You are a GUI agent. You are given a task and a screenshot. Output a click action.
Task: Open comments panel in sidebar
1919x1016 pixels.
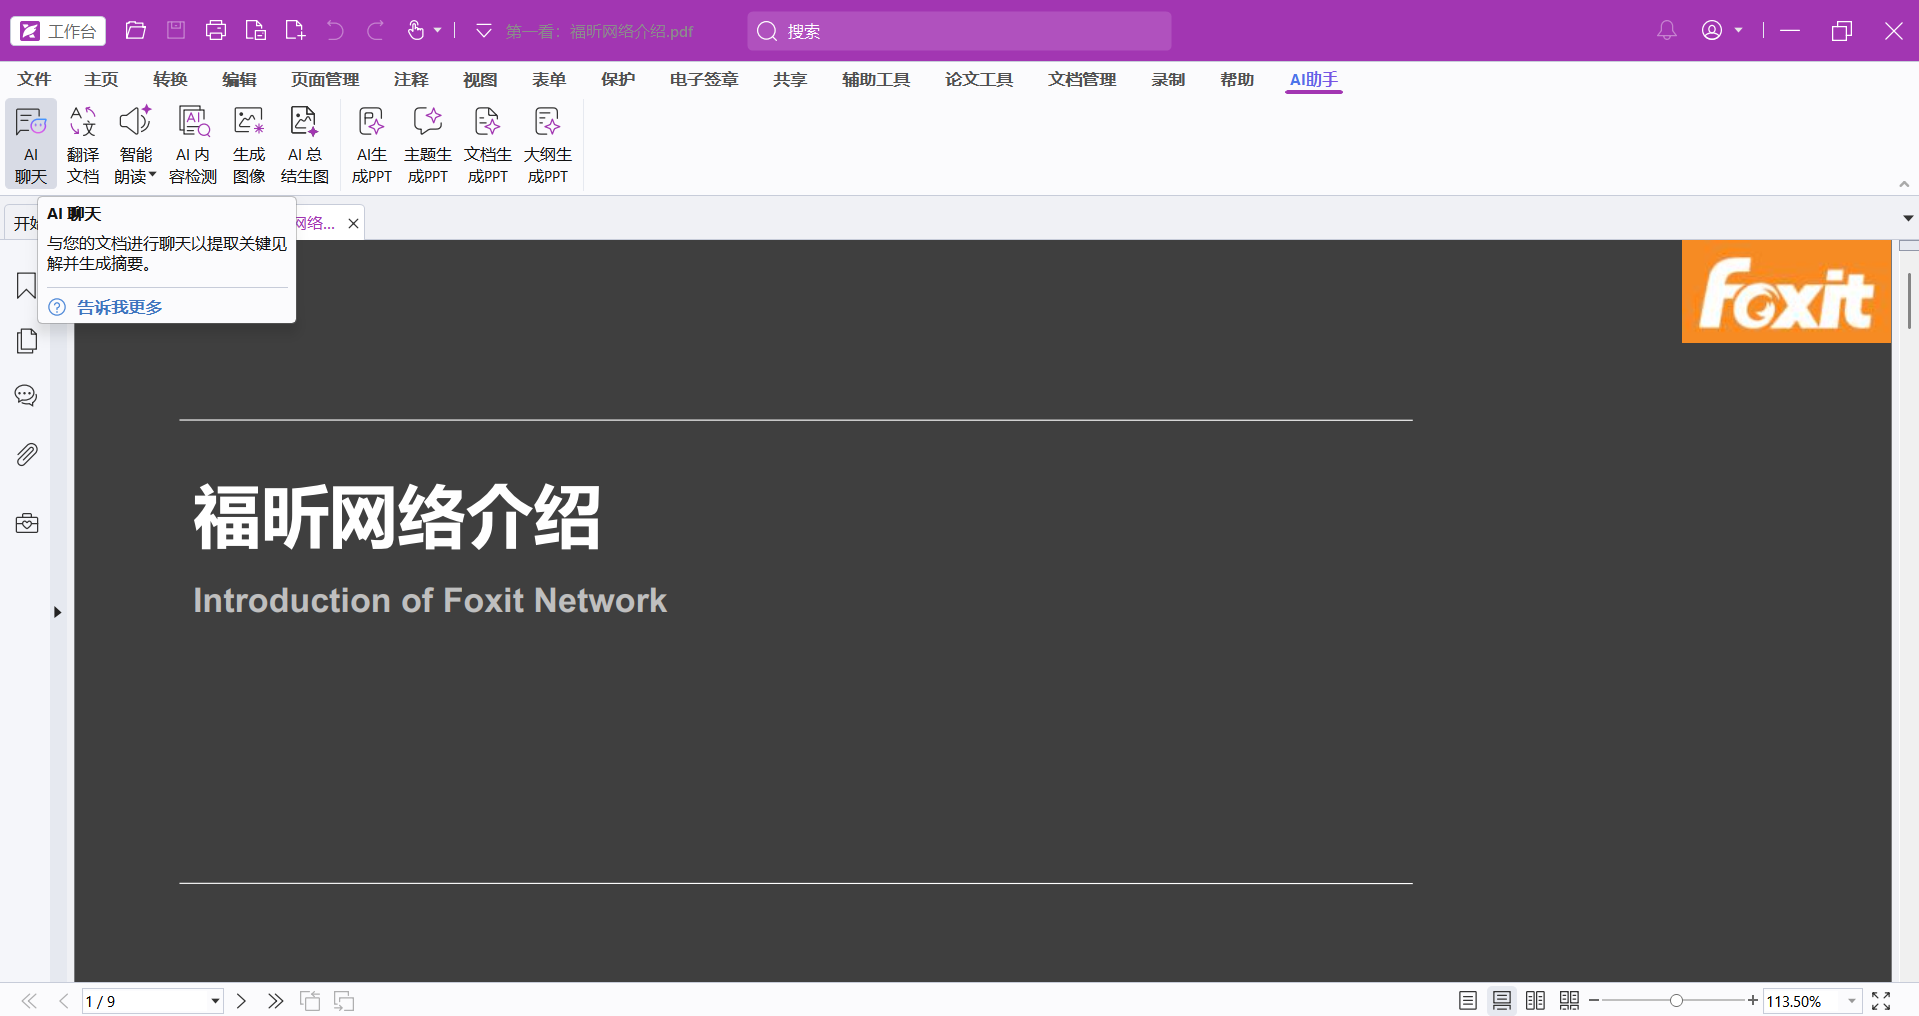click(26, 396)
